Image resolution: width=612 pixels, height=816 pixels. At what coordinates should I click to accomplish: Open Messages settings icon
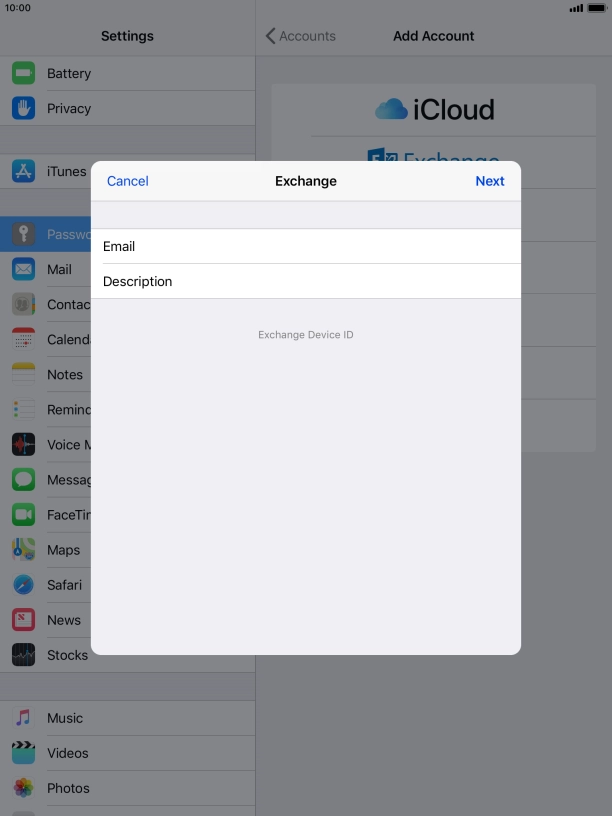(x=23, y=479)
